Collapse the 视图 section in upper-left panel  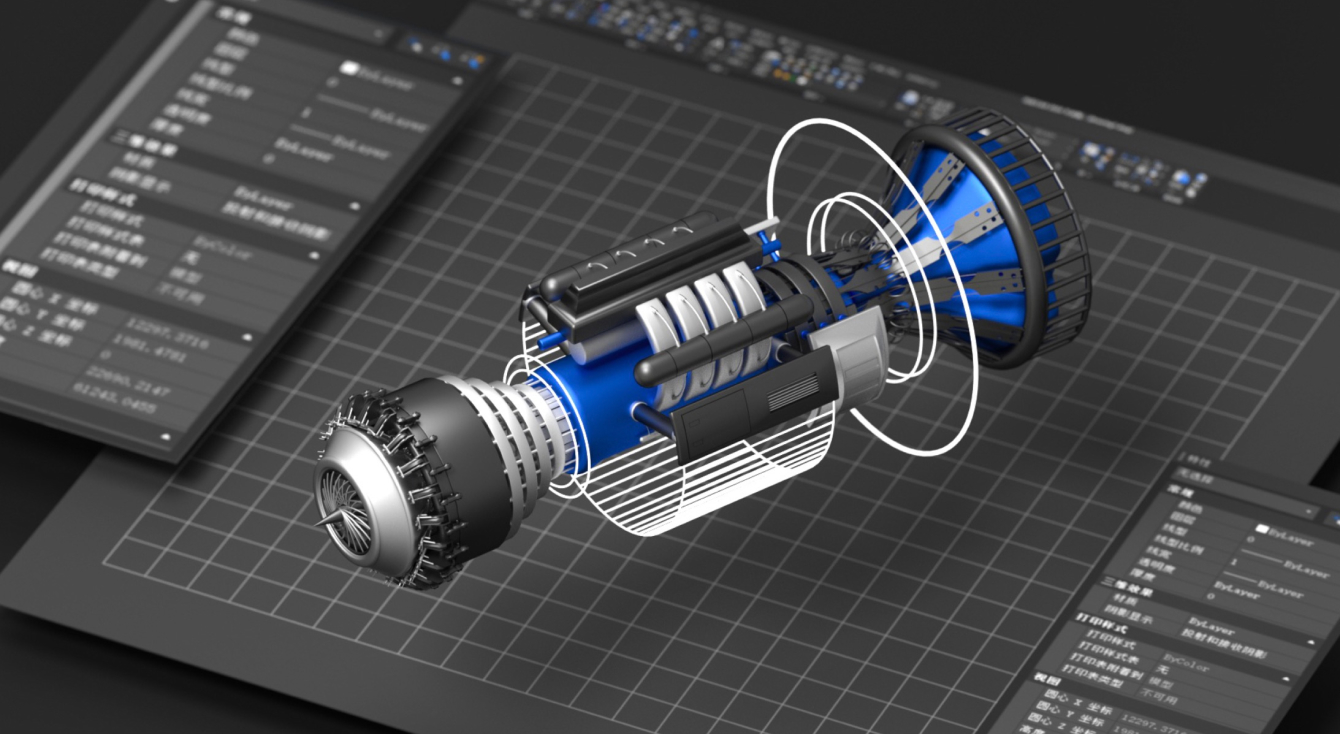246,337
